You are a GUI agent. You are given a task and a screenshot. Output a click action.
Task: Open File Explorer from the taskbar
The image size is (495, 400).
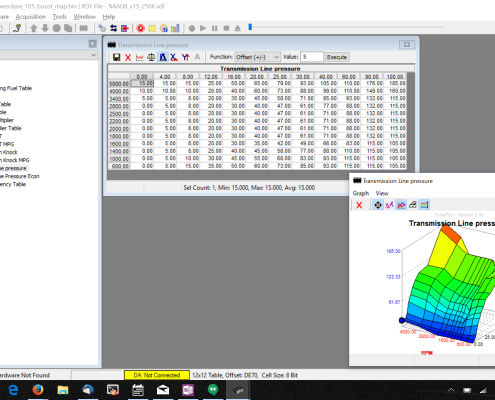pos(63,390)
